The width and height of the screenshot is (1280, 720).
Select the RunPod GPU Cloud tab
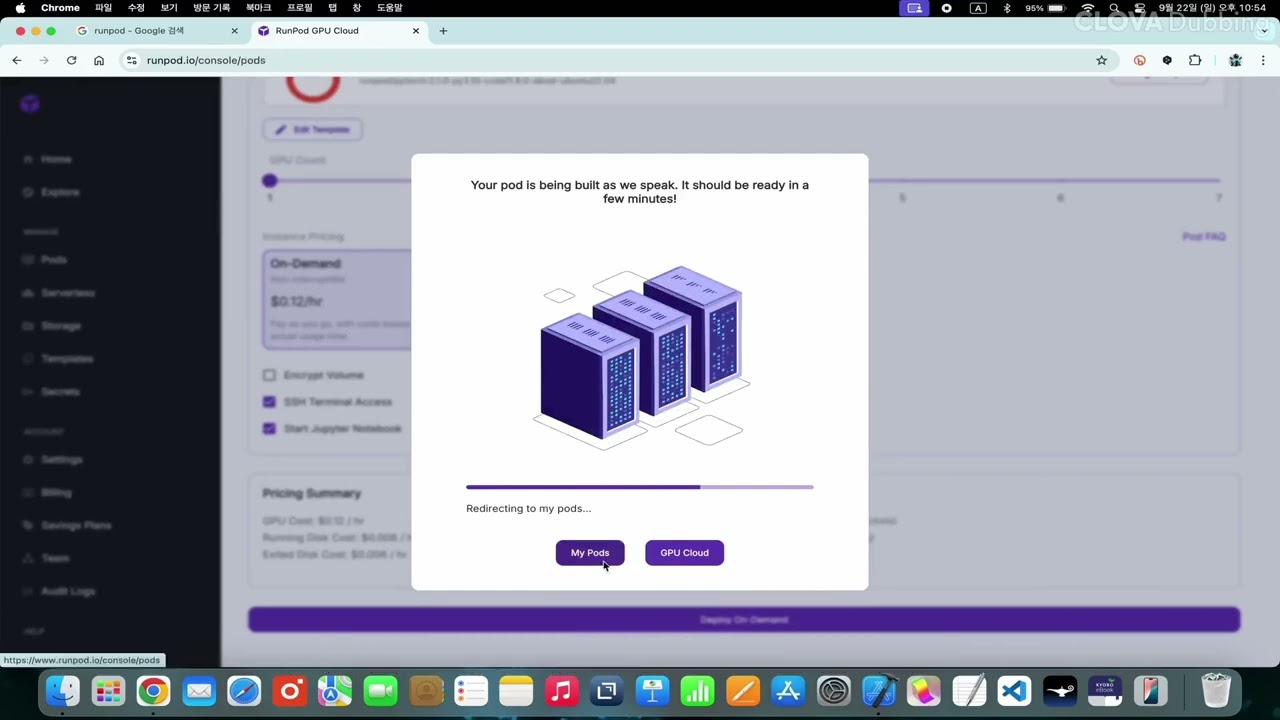coord(338,31)
